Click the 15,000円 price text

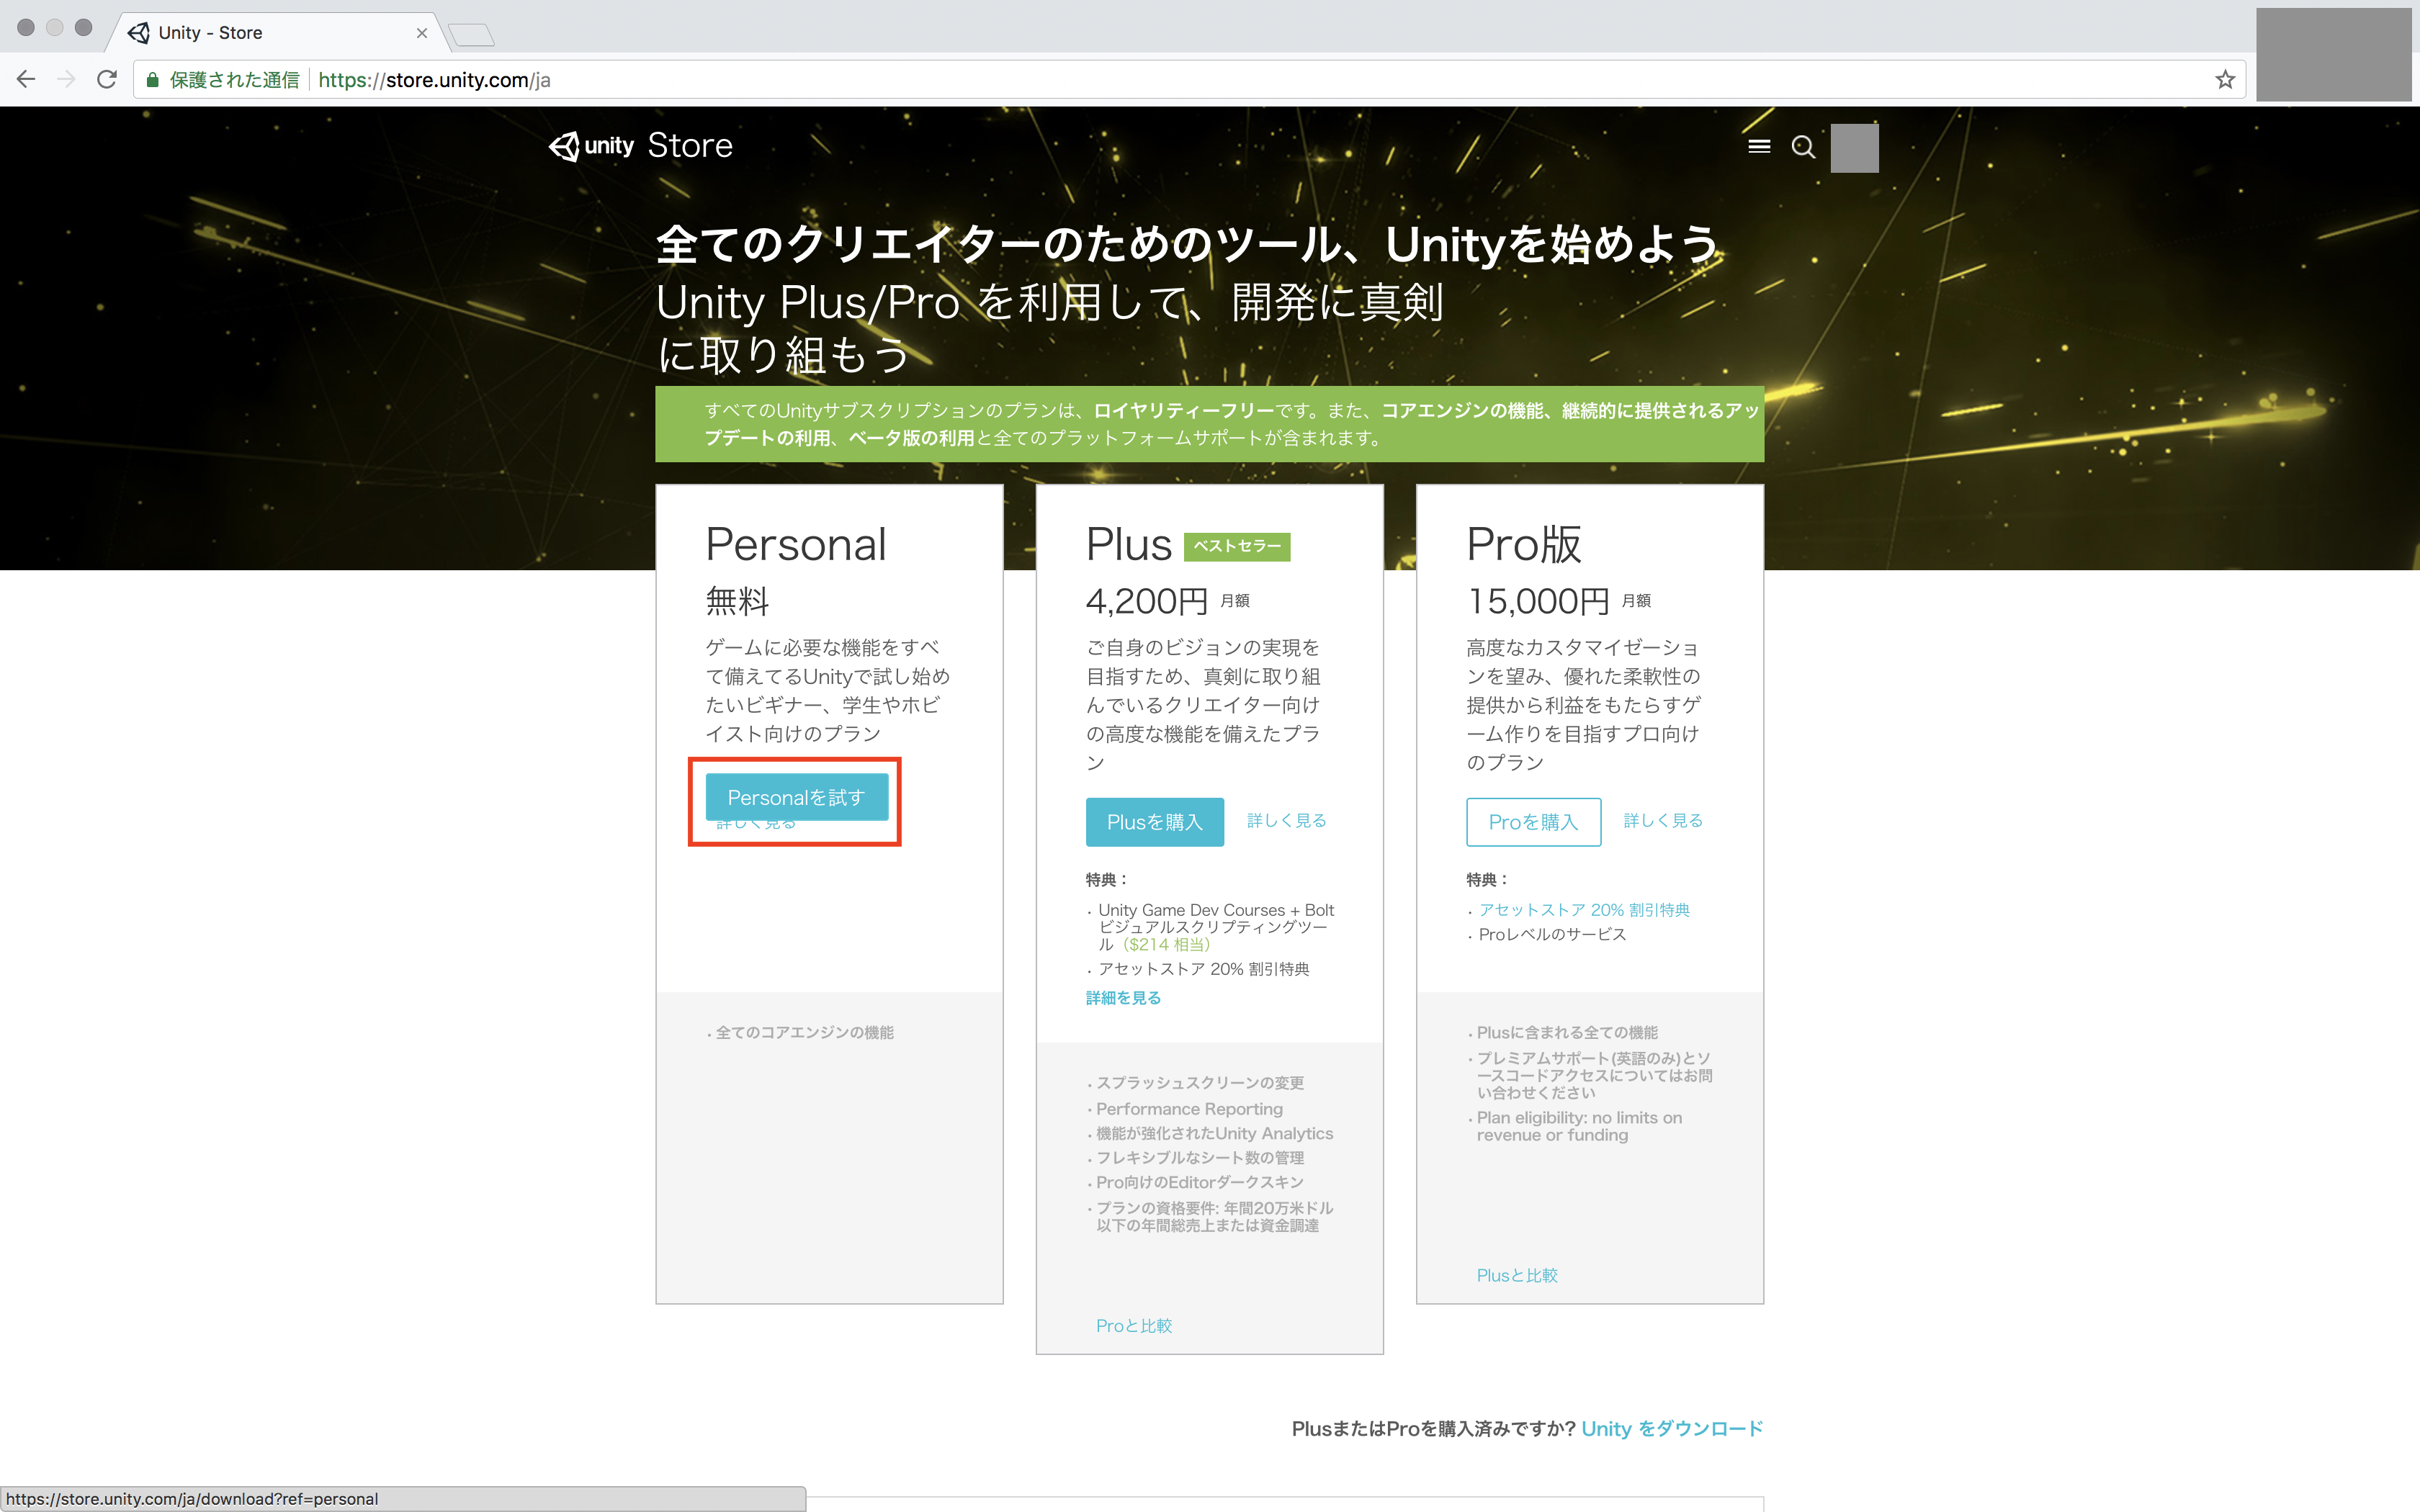click(1538, 601)
